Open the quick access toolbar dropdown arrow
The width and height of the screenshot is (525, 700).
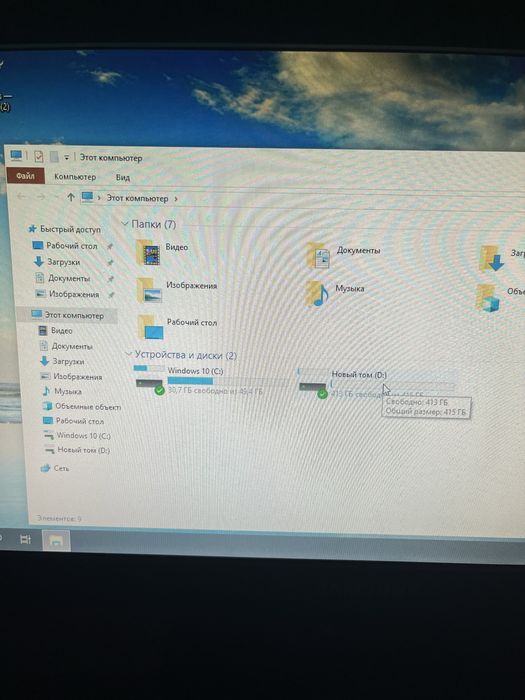coord(67,157)
